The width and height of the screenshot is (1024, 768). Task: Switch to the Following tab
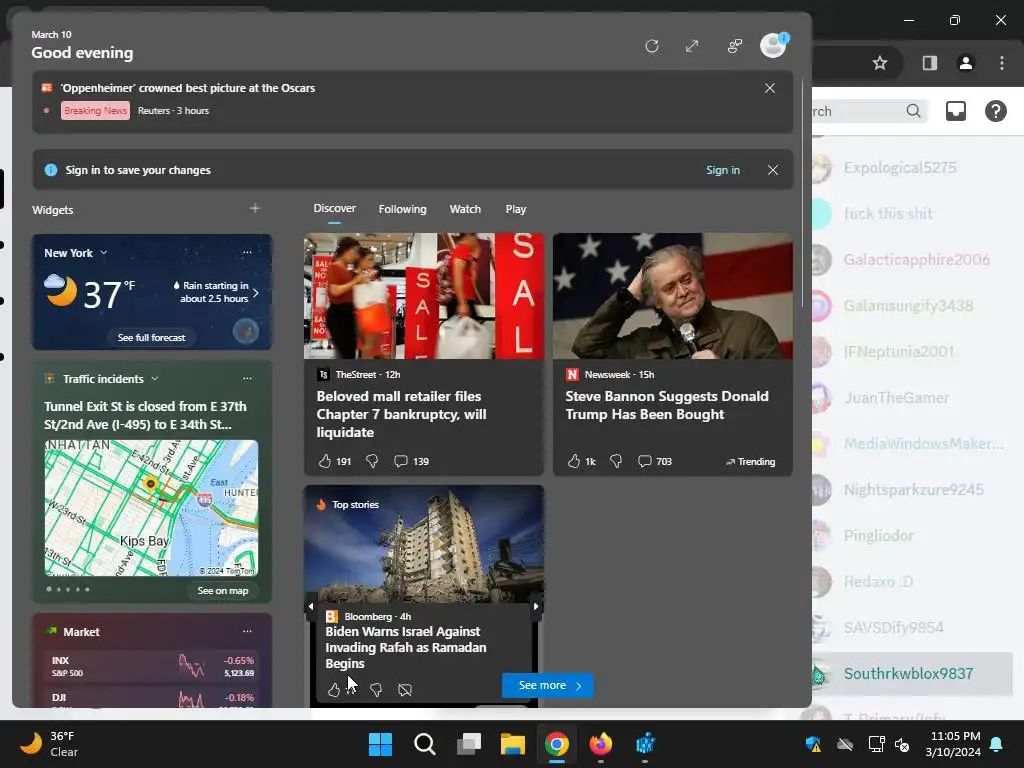pos(402,209)
